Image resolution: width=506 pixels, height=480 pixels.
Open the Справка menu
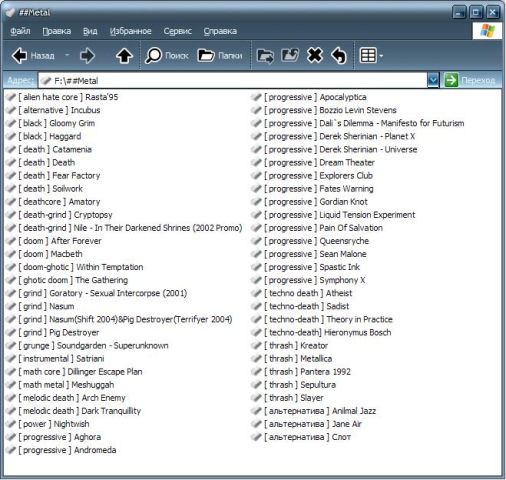[x=220, y=31]
